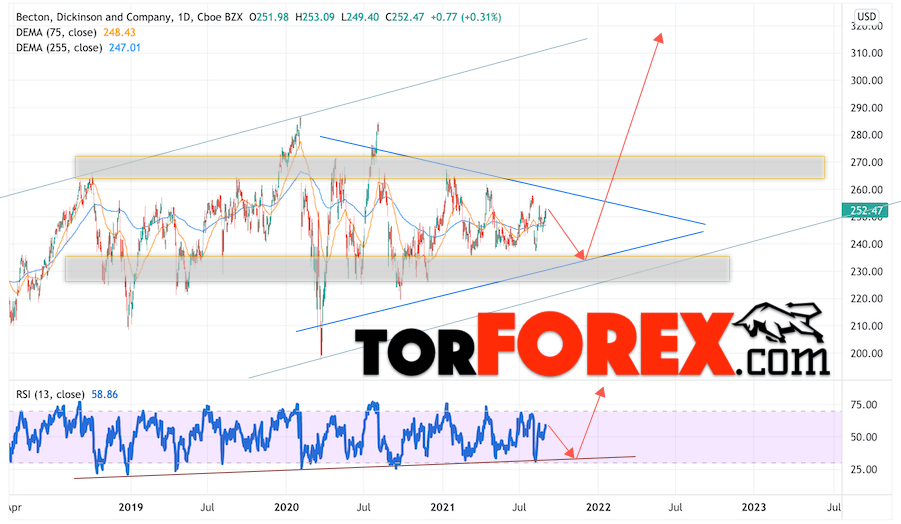Screen dimensions: 901x524
Task: Click the RSI 50.00 scale label
Action: coord(864,437)
